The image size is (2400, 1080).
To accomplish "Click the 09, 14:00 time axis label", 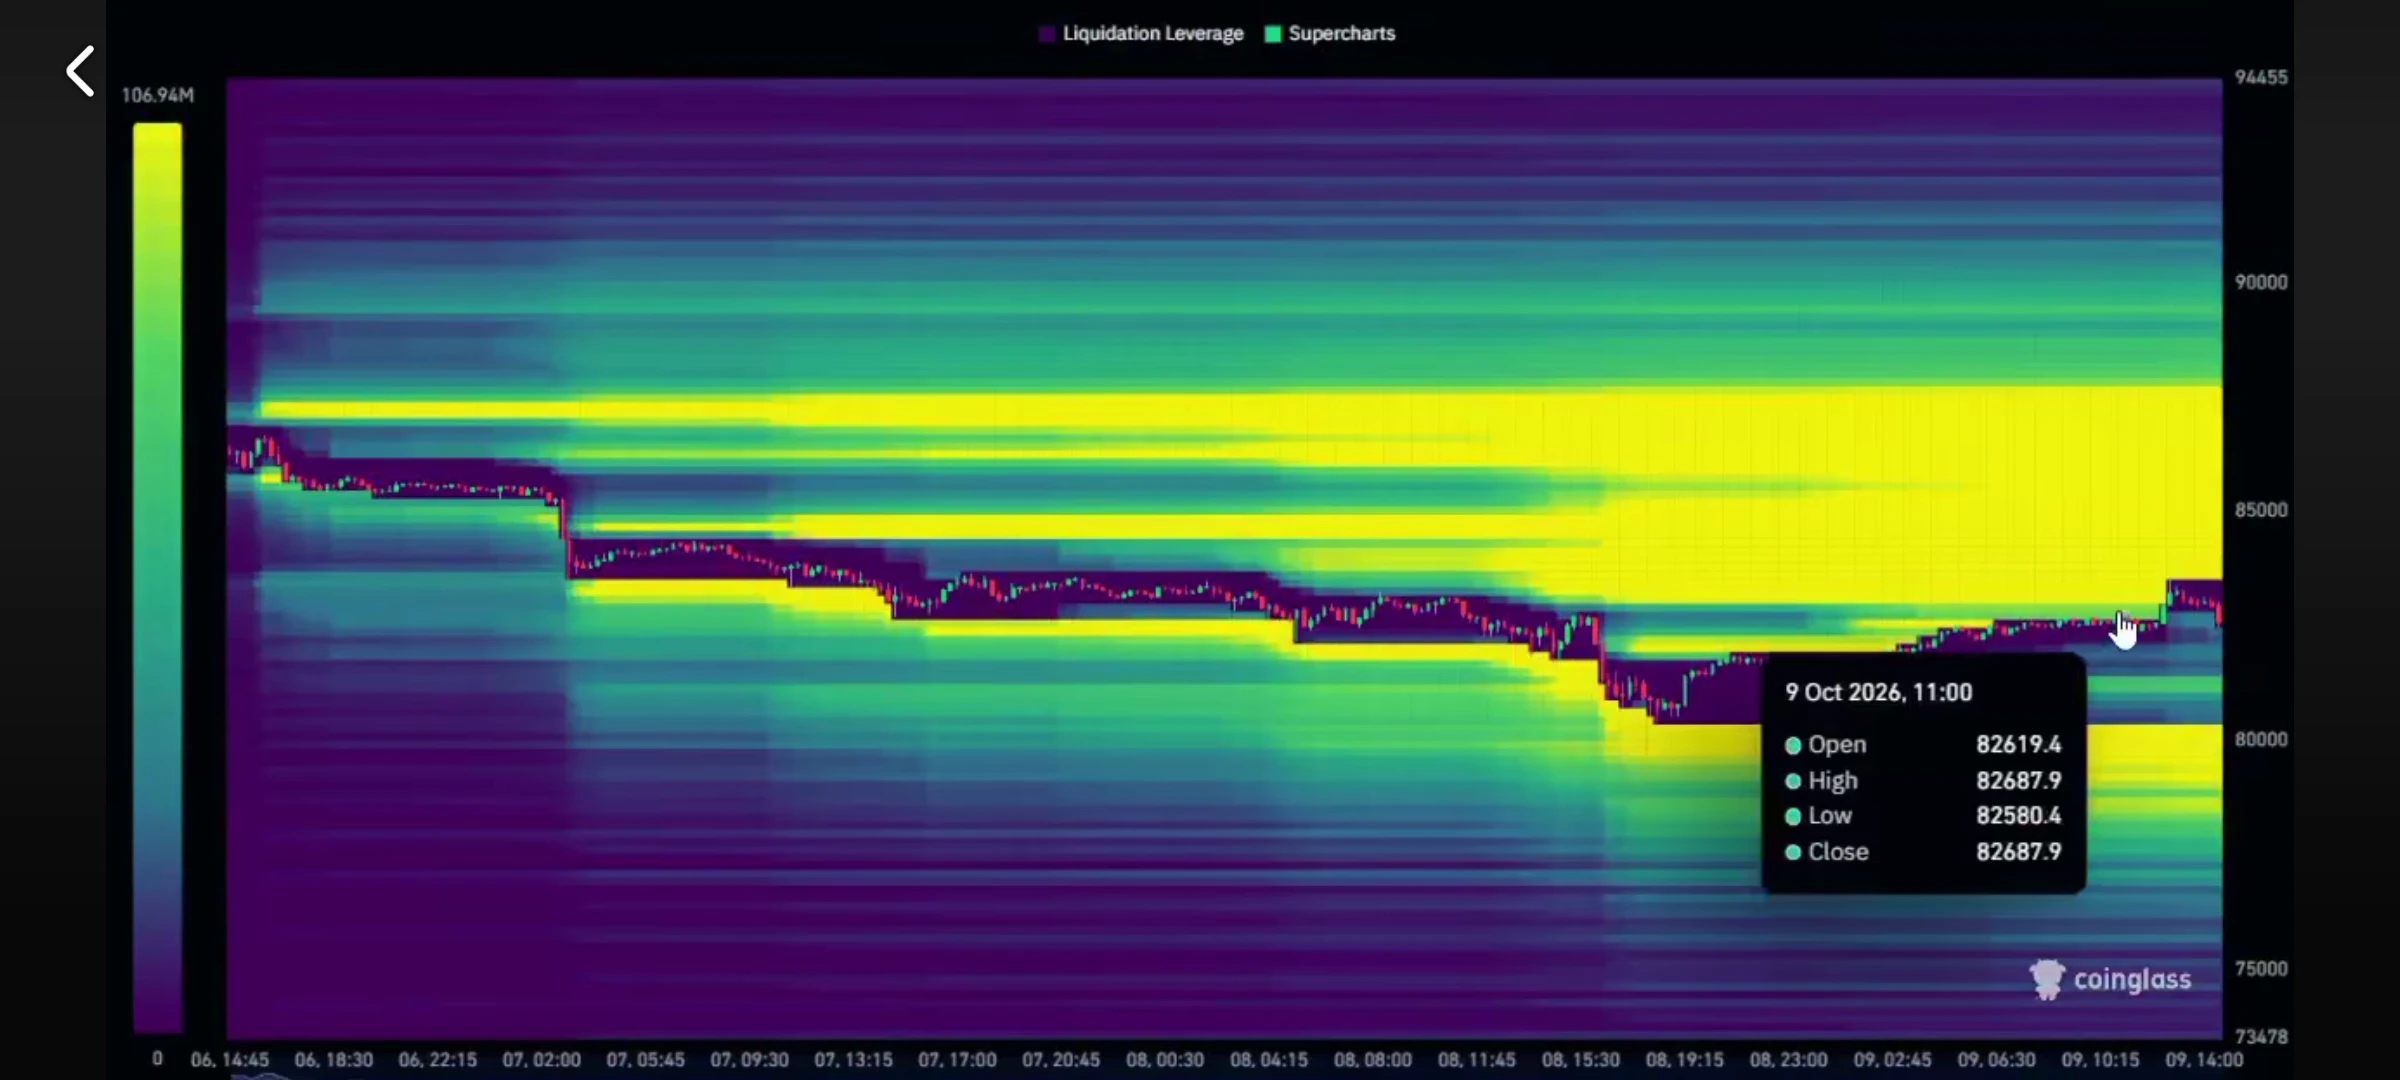I will 2204,1060.
